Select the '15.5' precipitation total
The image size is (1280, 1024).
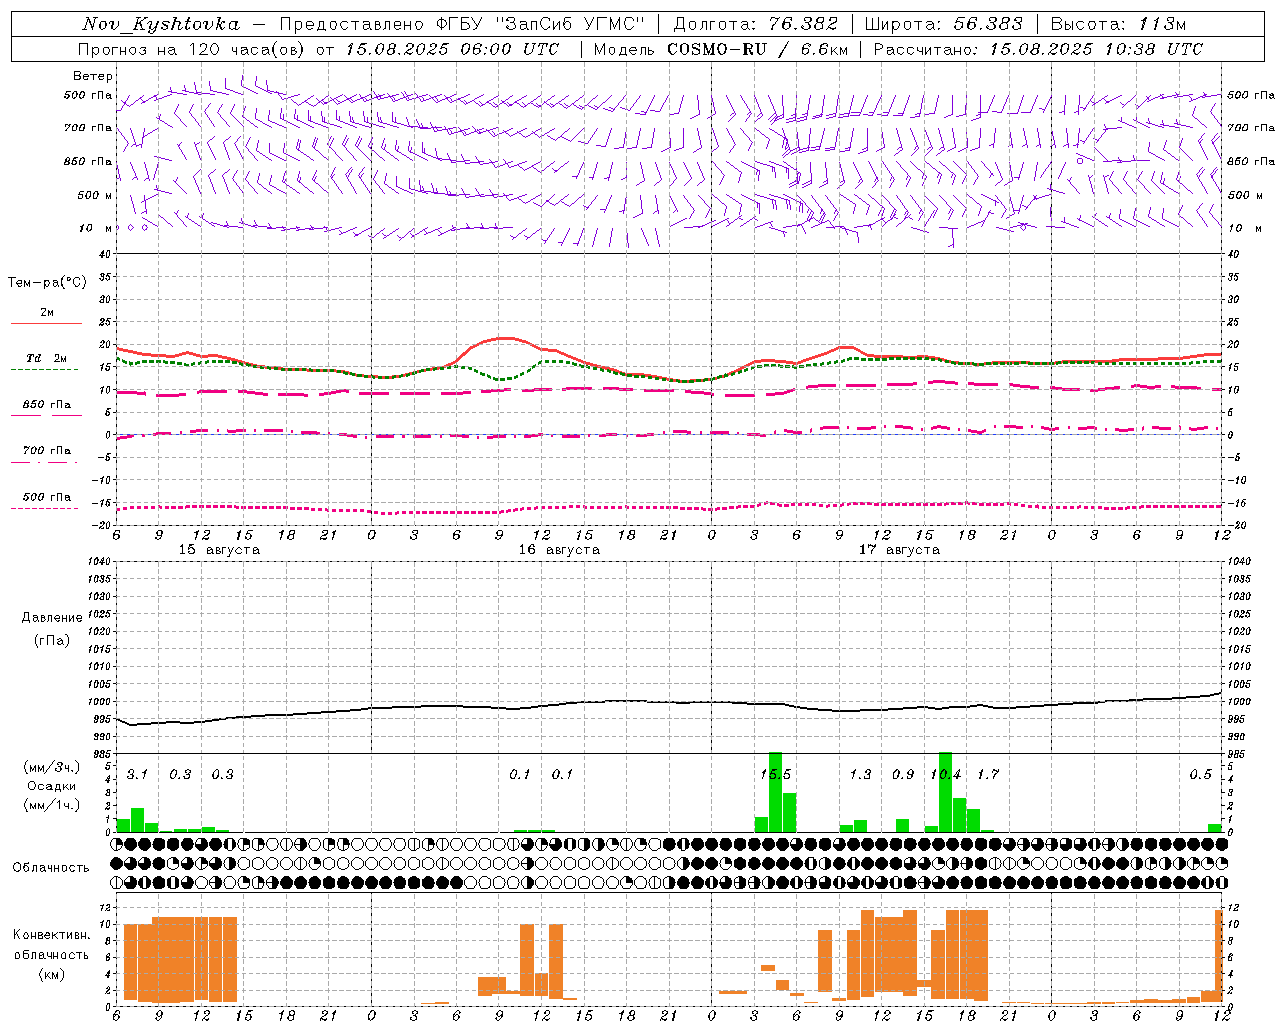(x=775, y=774)
